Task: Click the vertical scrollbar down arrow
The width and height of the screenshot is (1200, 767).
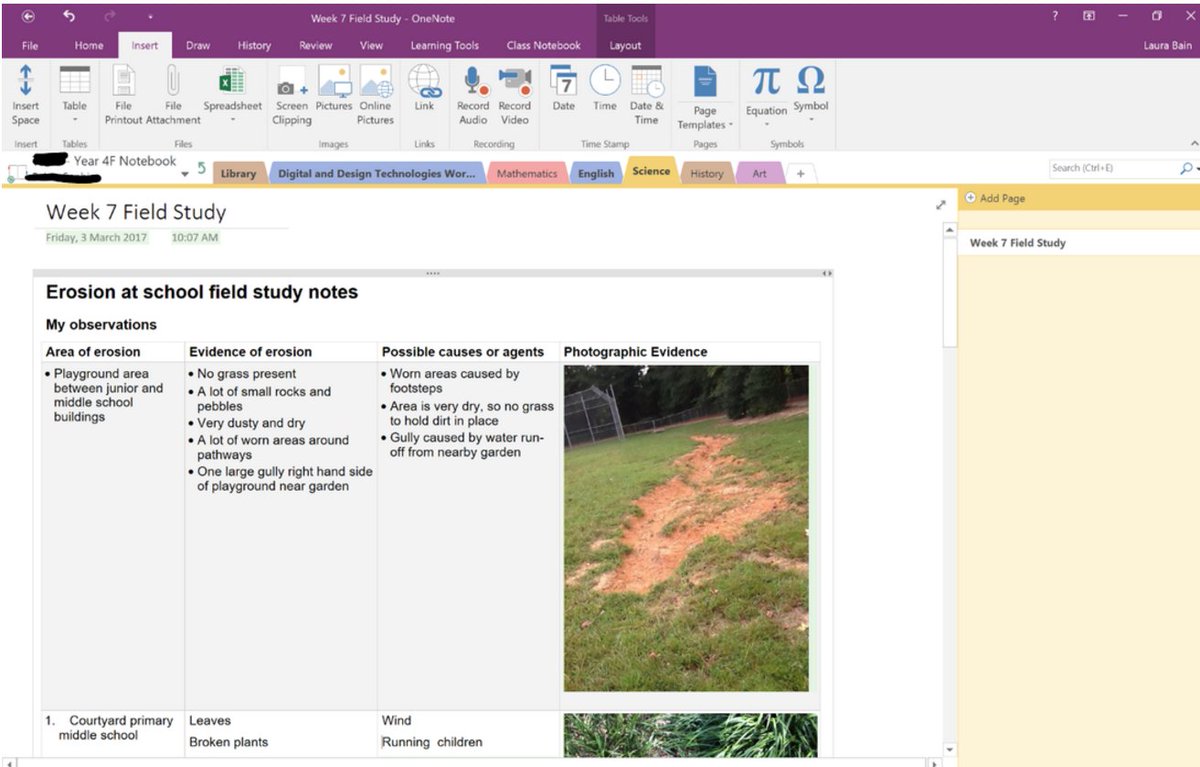Action: pos(949,748)
